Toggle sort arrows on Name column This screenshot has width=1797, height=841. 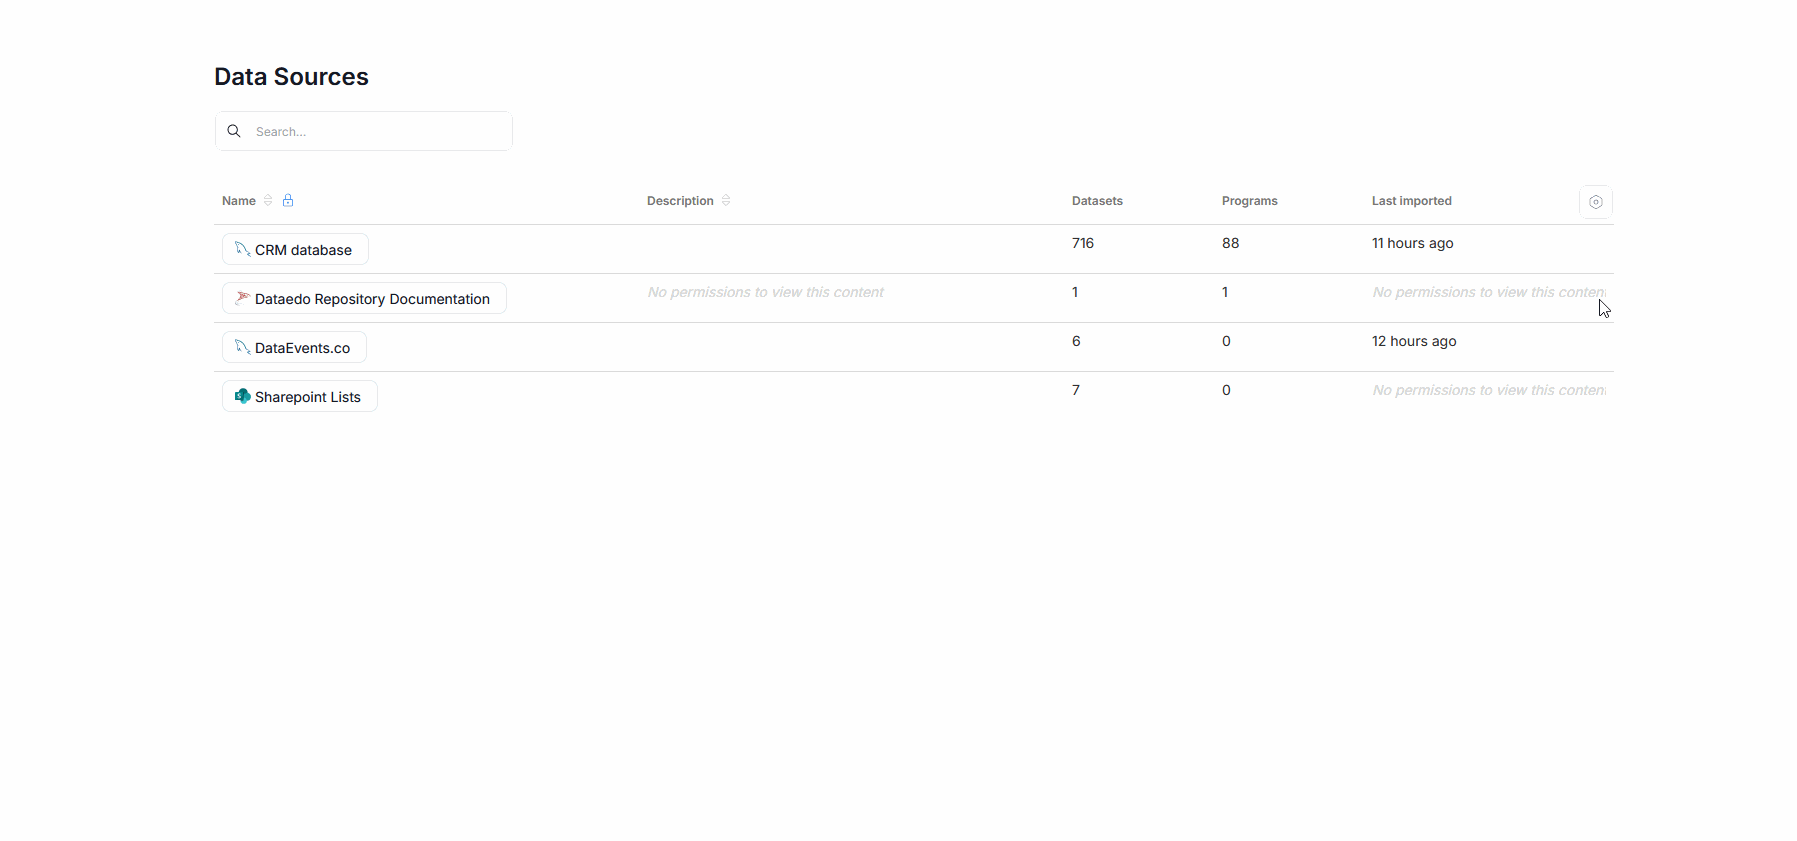(x=268, y=201)
